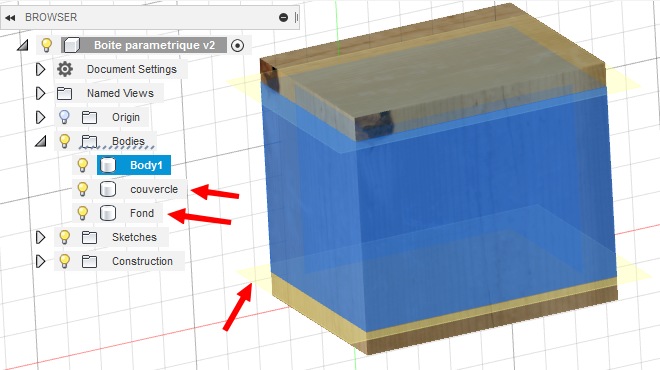Click the component cube icon of root document
This screenshot has width=660, height=370.
(x=72, y=45)
